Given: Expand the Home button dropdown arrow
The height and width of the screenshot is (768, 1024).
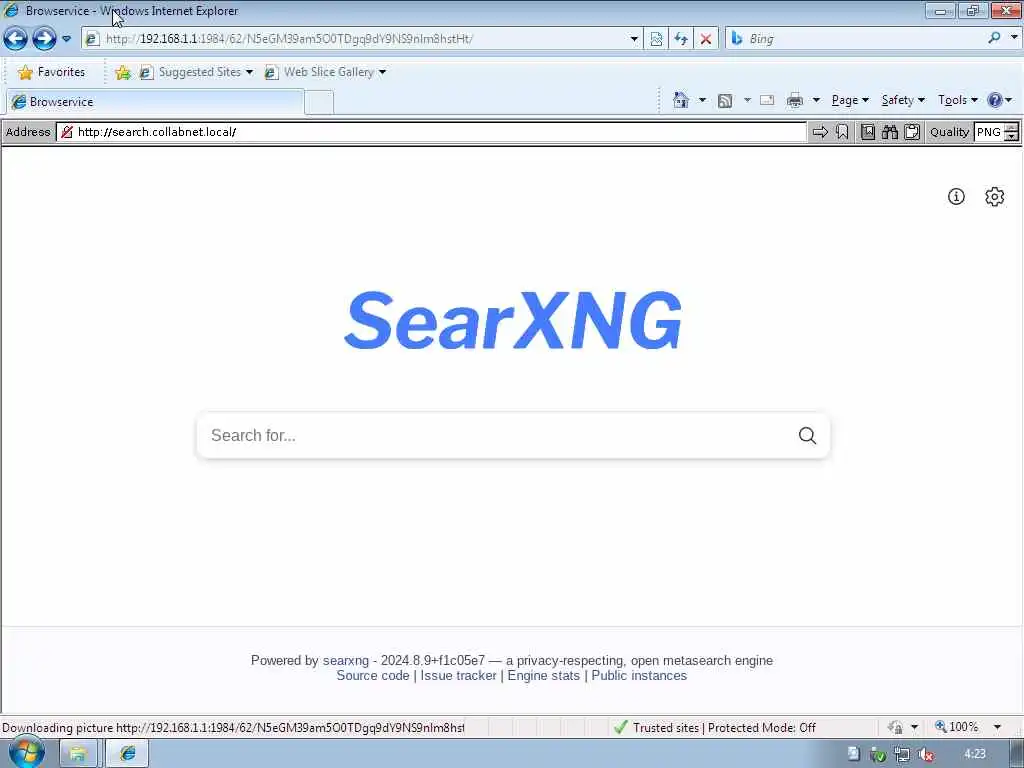Looking at the screenshot, I should (702, 100).
